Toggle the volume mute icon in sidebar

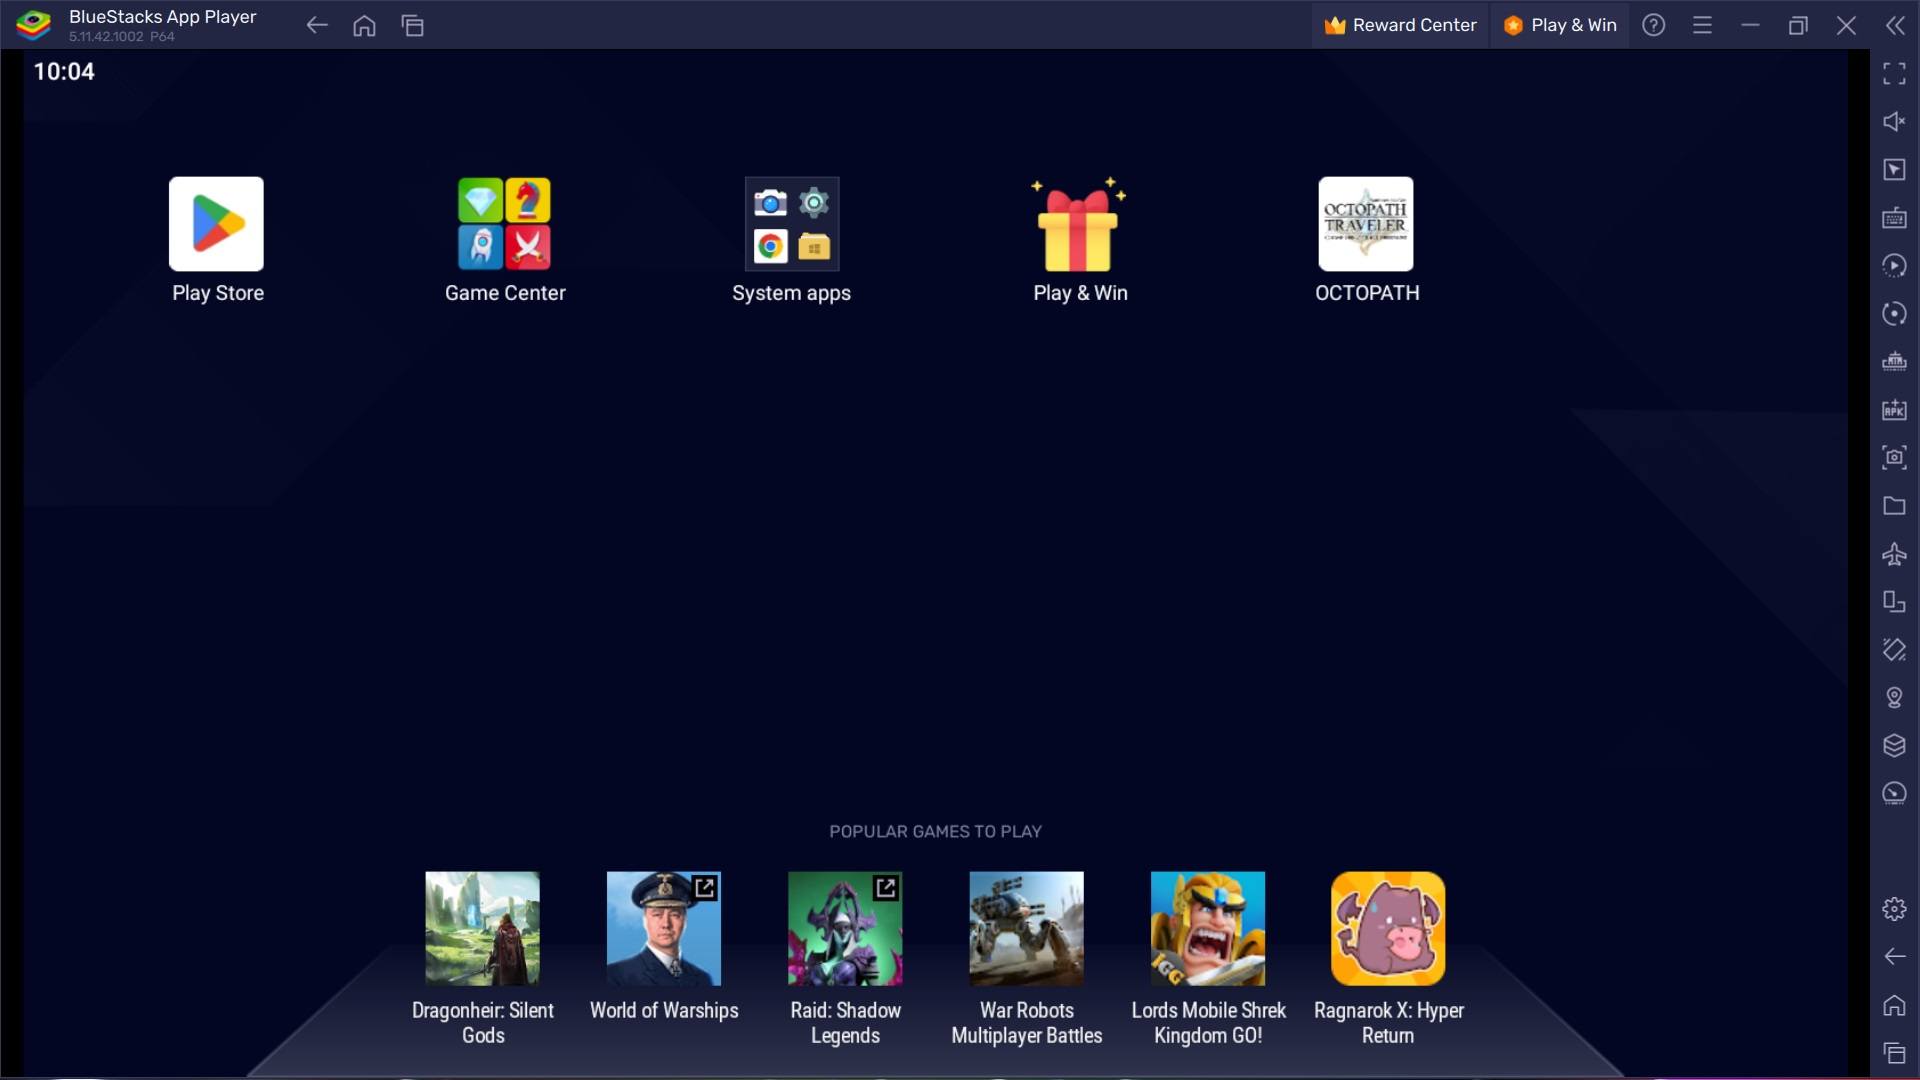coord(1894,121)
